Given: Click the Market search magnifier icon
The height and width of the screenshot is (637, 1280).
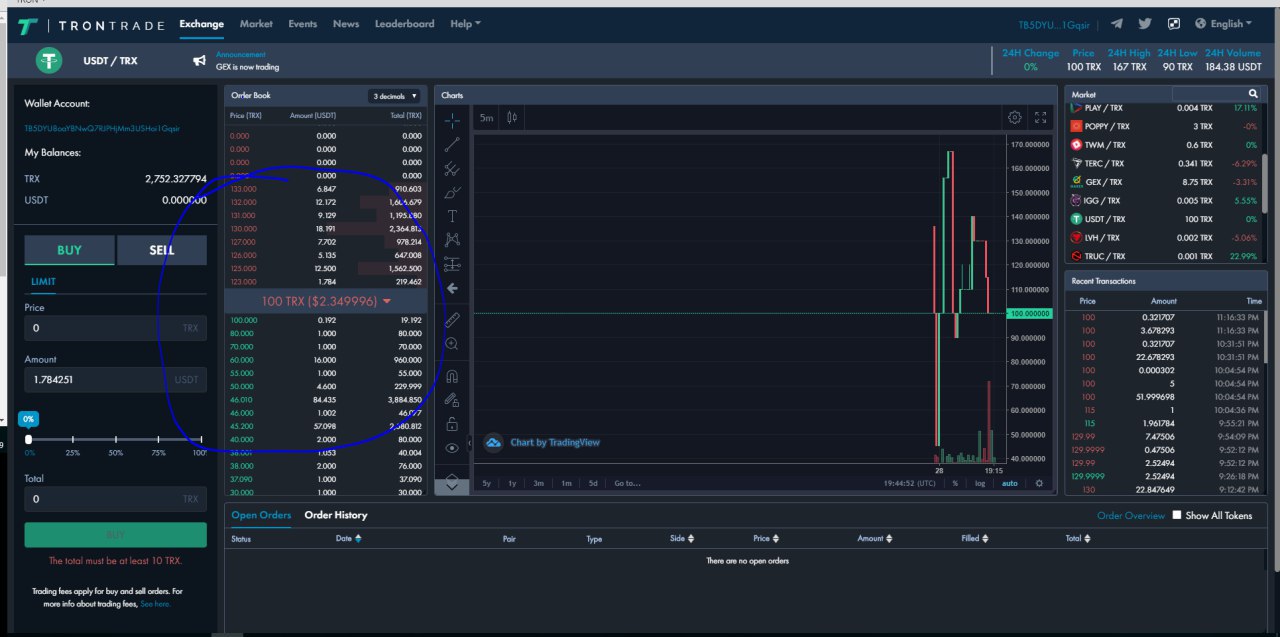Looking at the screenshot, I should pyautogui.click(x=1253, y=93).
